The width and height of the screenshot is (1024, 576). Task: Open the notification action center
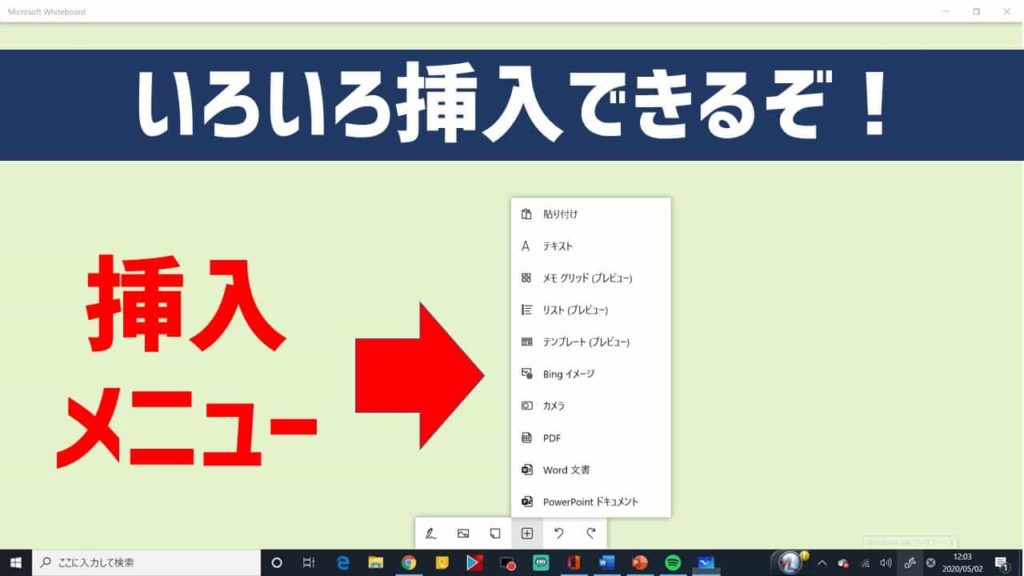pos(1002,563)
